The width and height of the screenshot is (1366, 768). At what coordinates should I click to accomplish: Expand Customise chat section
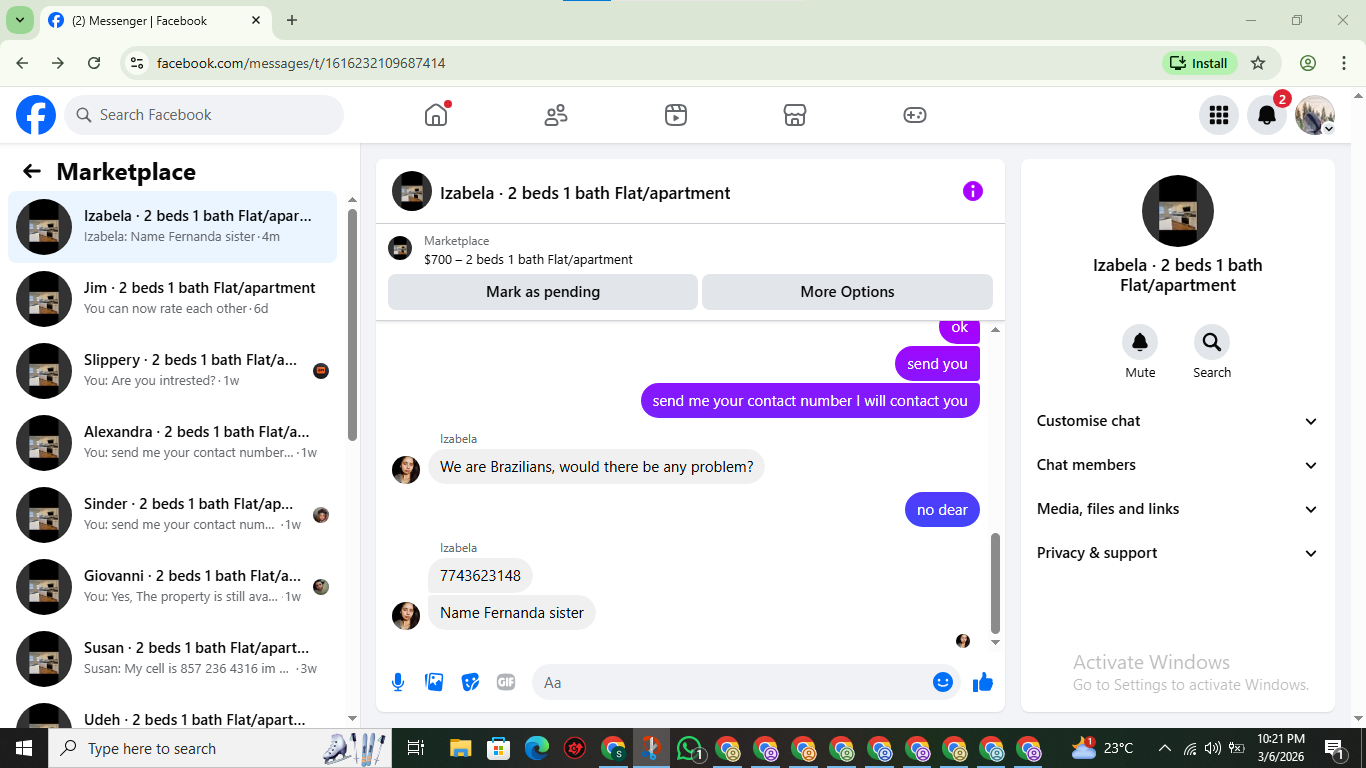pyautogui.click(x=1177, y=421)
